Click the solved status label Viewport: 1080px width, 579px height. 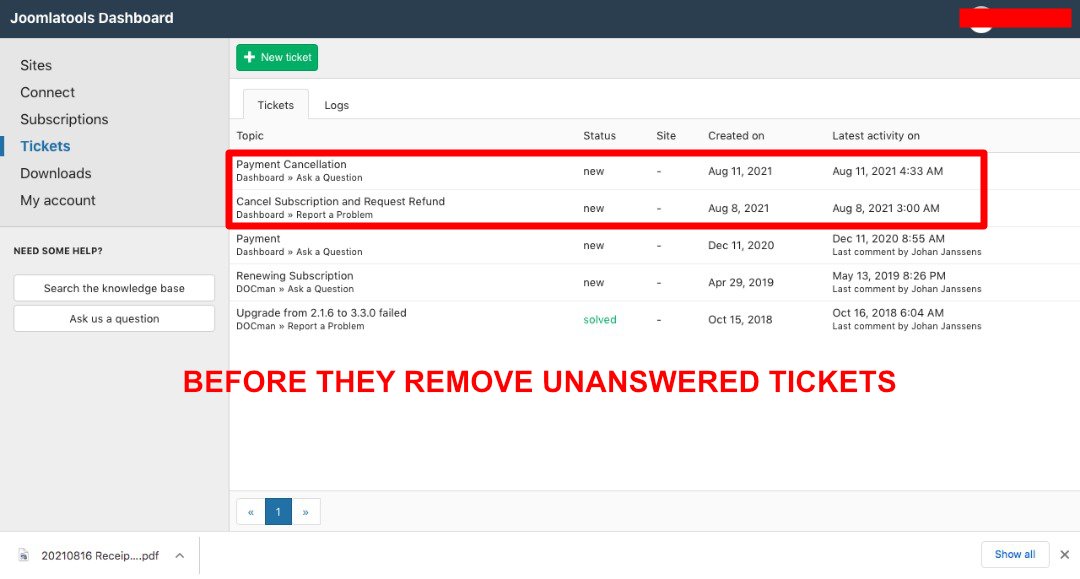(600, 319)
